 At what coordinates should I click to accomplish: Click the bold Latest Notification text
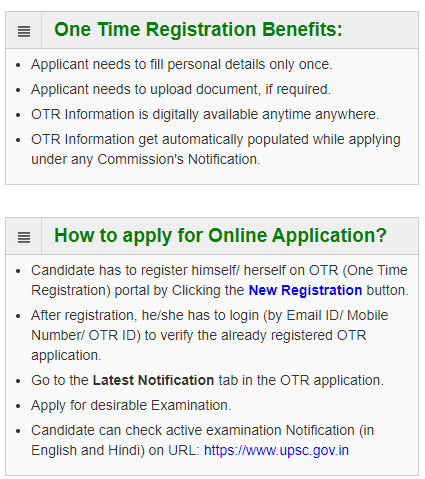click(153, 380)
